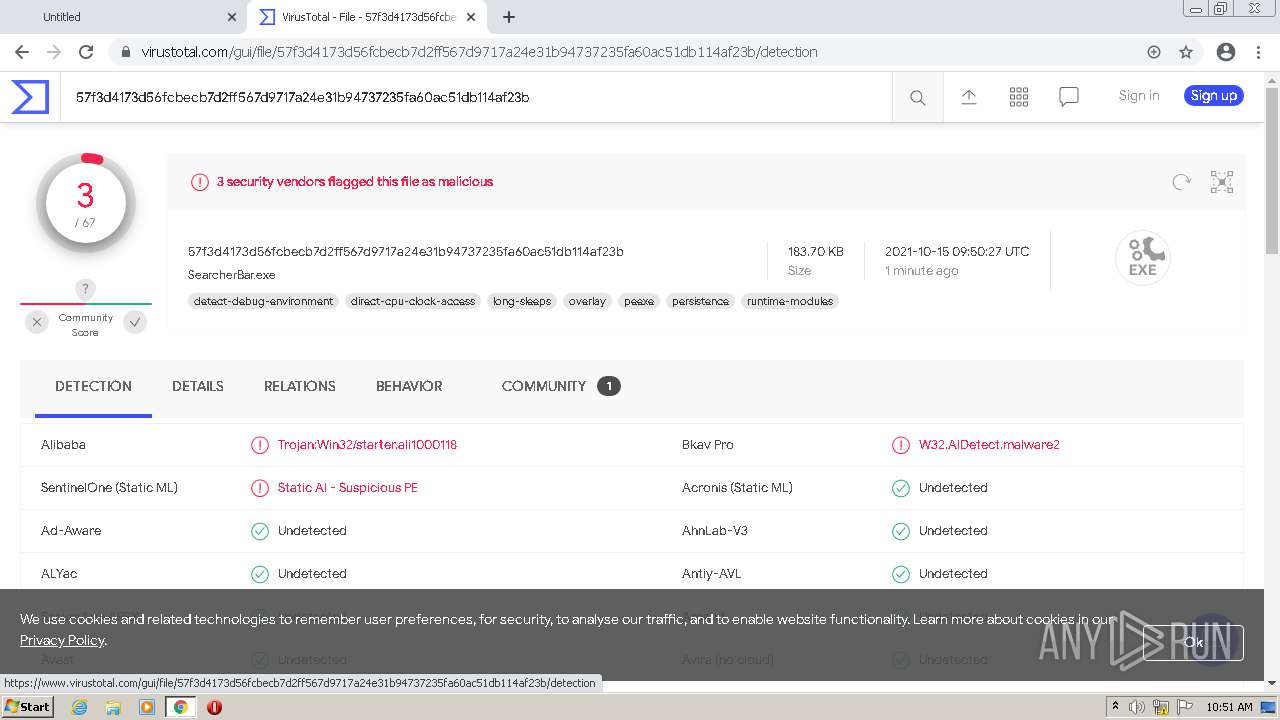The width and height of the screenshot is (1280, 720).
Task: Click the graph similarity icon
Action: (1221, 181)
